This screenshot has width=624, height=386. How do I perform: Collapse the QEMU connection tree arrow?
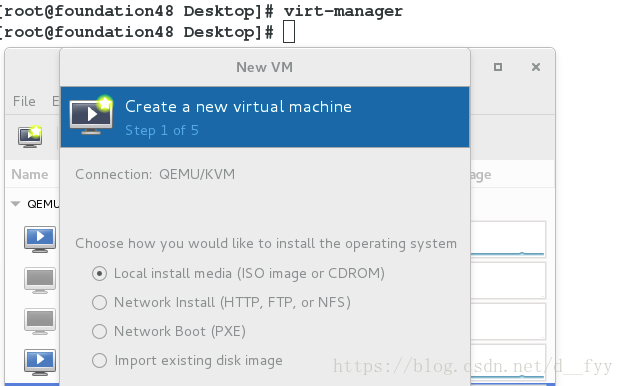(16, 204)
